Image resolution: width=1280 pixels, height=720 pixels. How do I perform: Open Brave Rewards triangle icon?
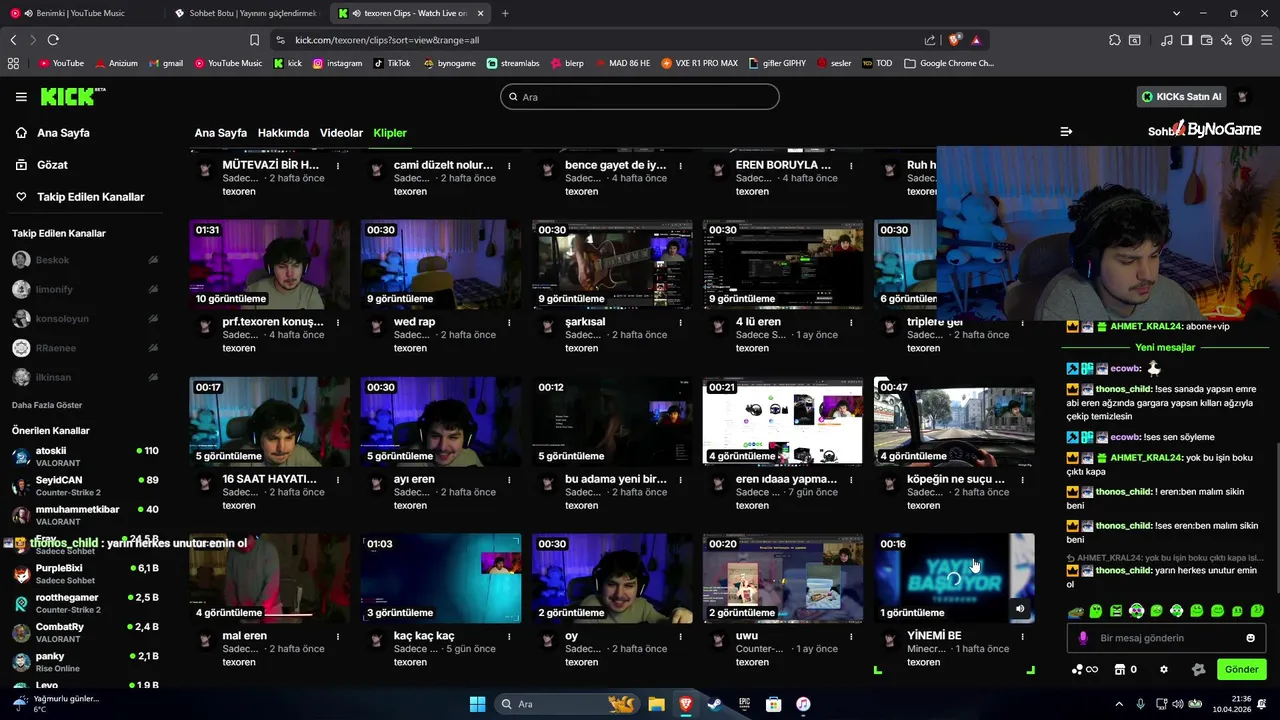point(976,40)
